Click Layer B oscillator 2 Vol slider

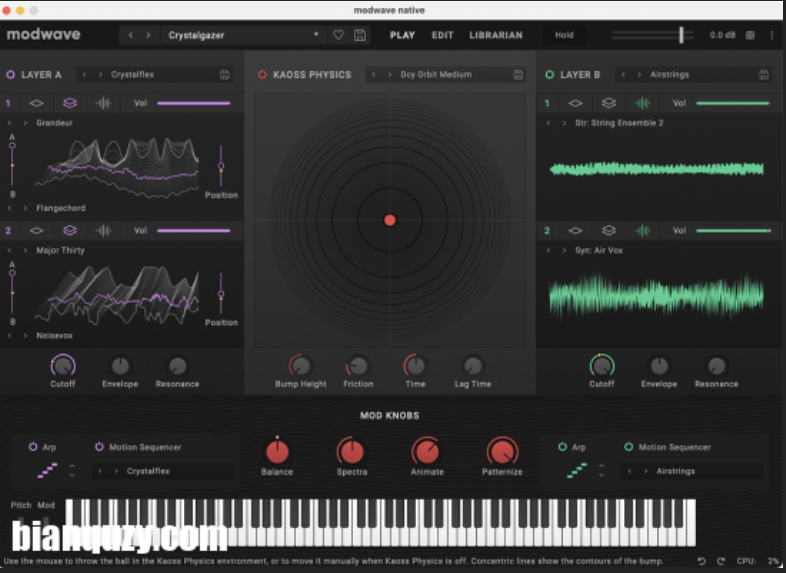tap(733, 231)
